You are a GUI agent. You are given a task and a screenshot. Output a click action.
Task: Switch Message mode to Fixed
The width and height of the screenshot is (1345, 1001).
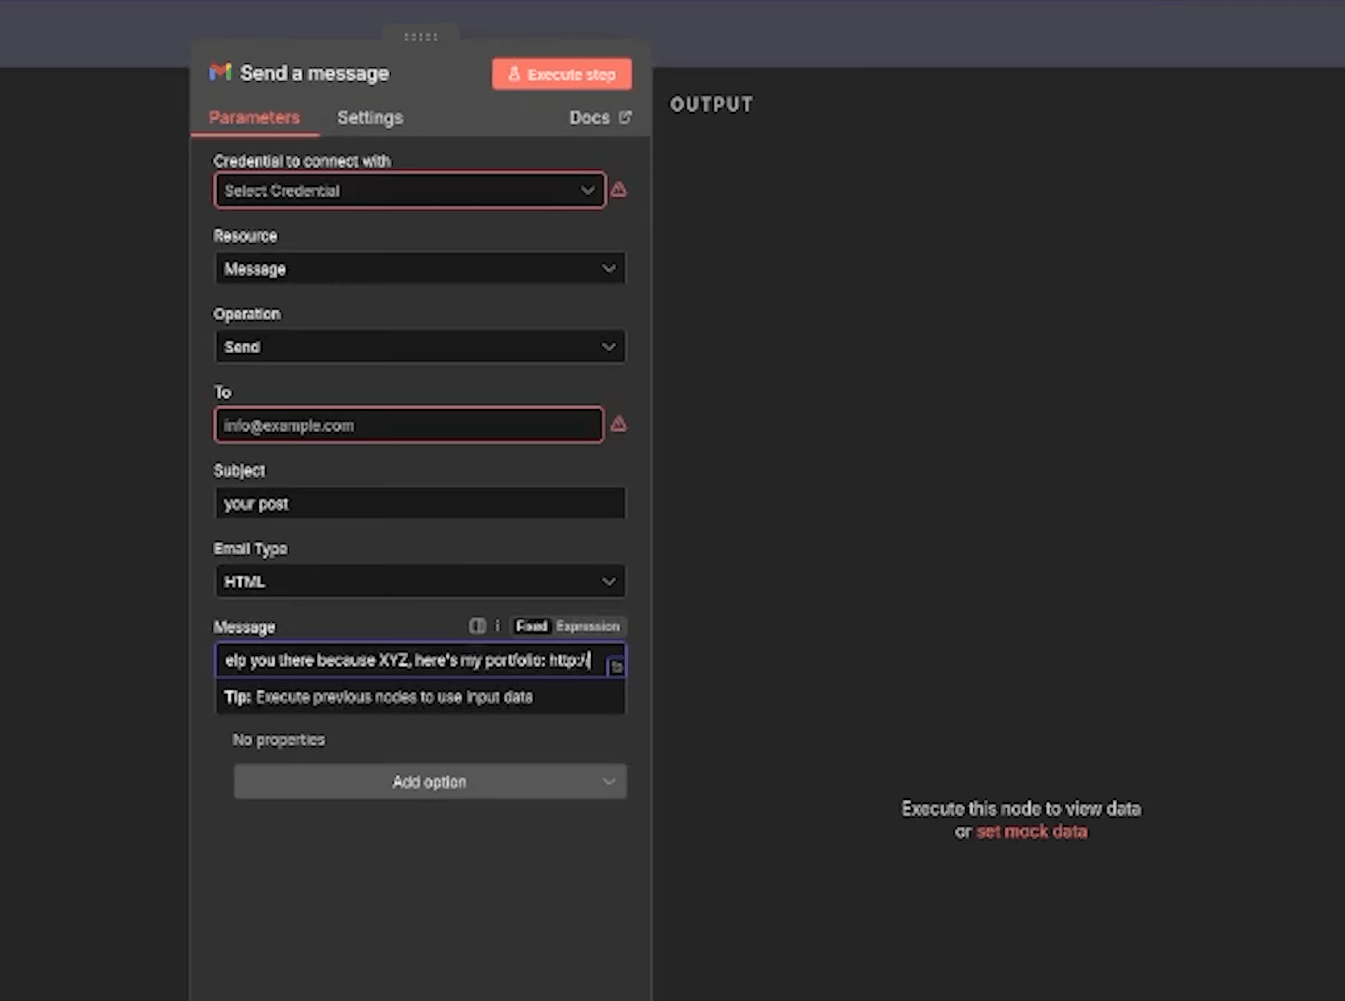click(531, 626)
